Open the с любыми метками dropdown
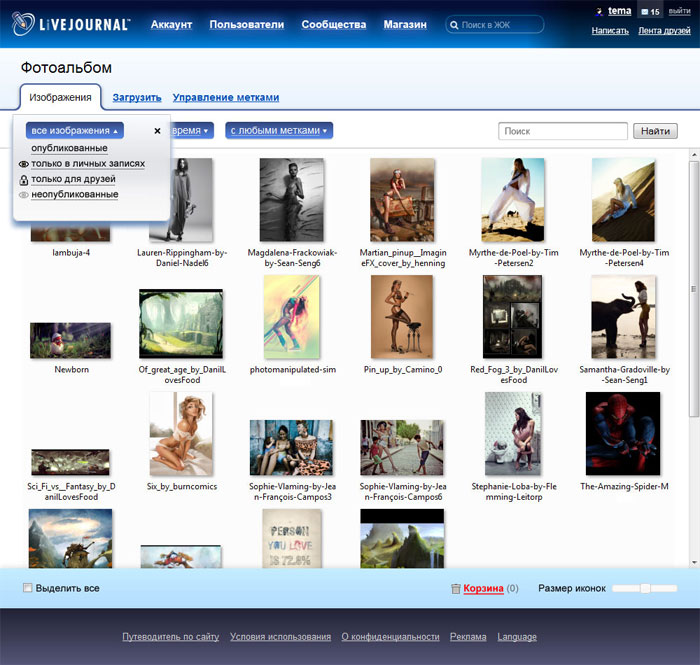Screen dimensions: 700x665 (x=278, y=130)
